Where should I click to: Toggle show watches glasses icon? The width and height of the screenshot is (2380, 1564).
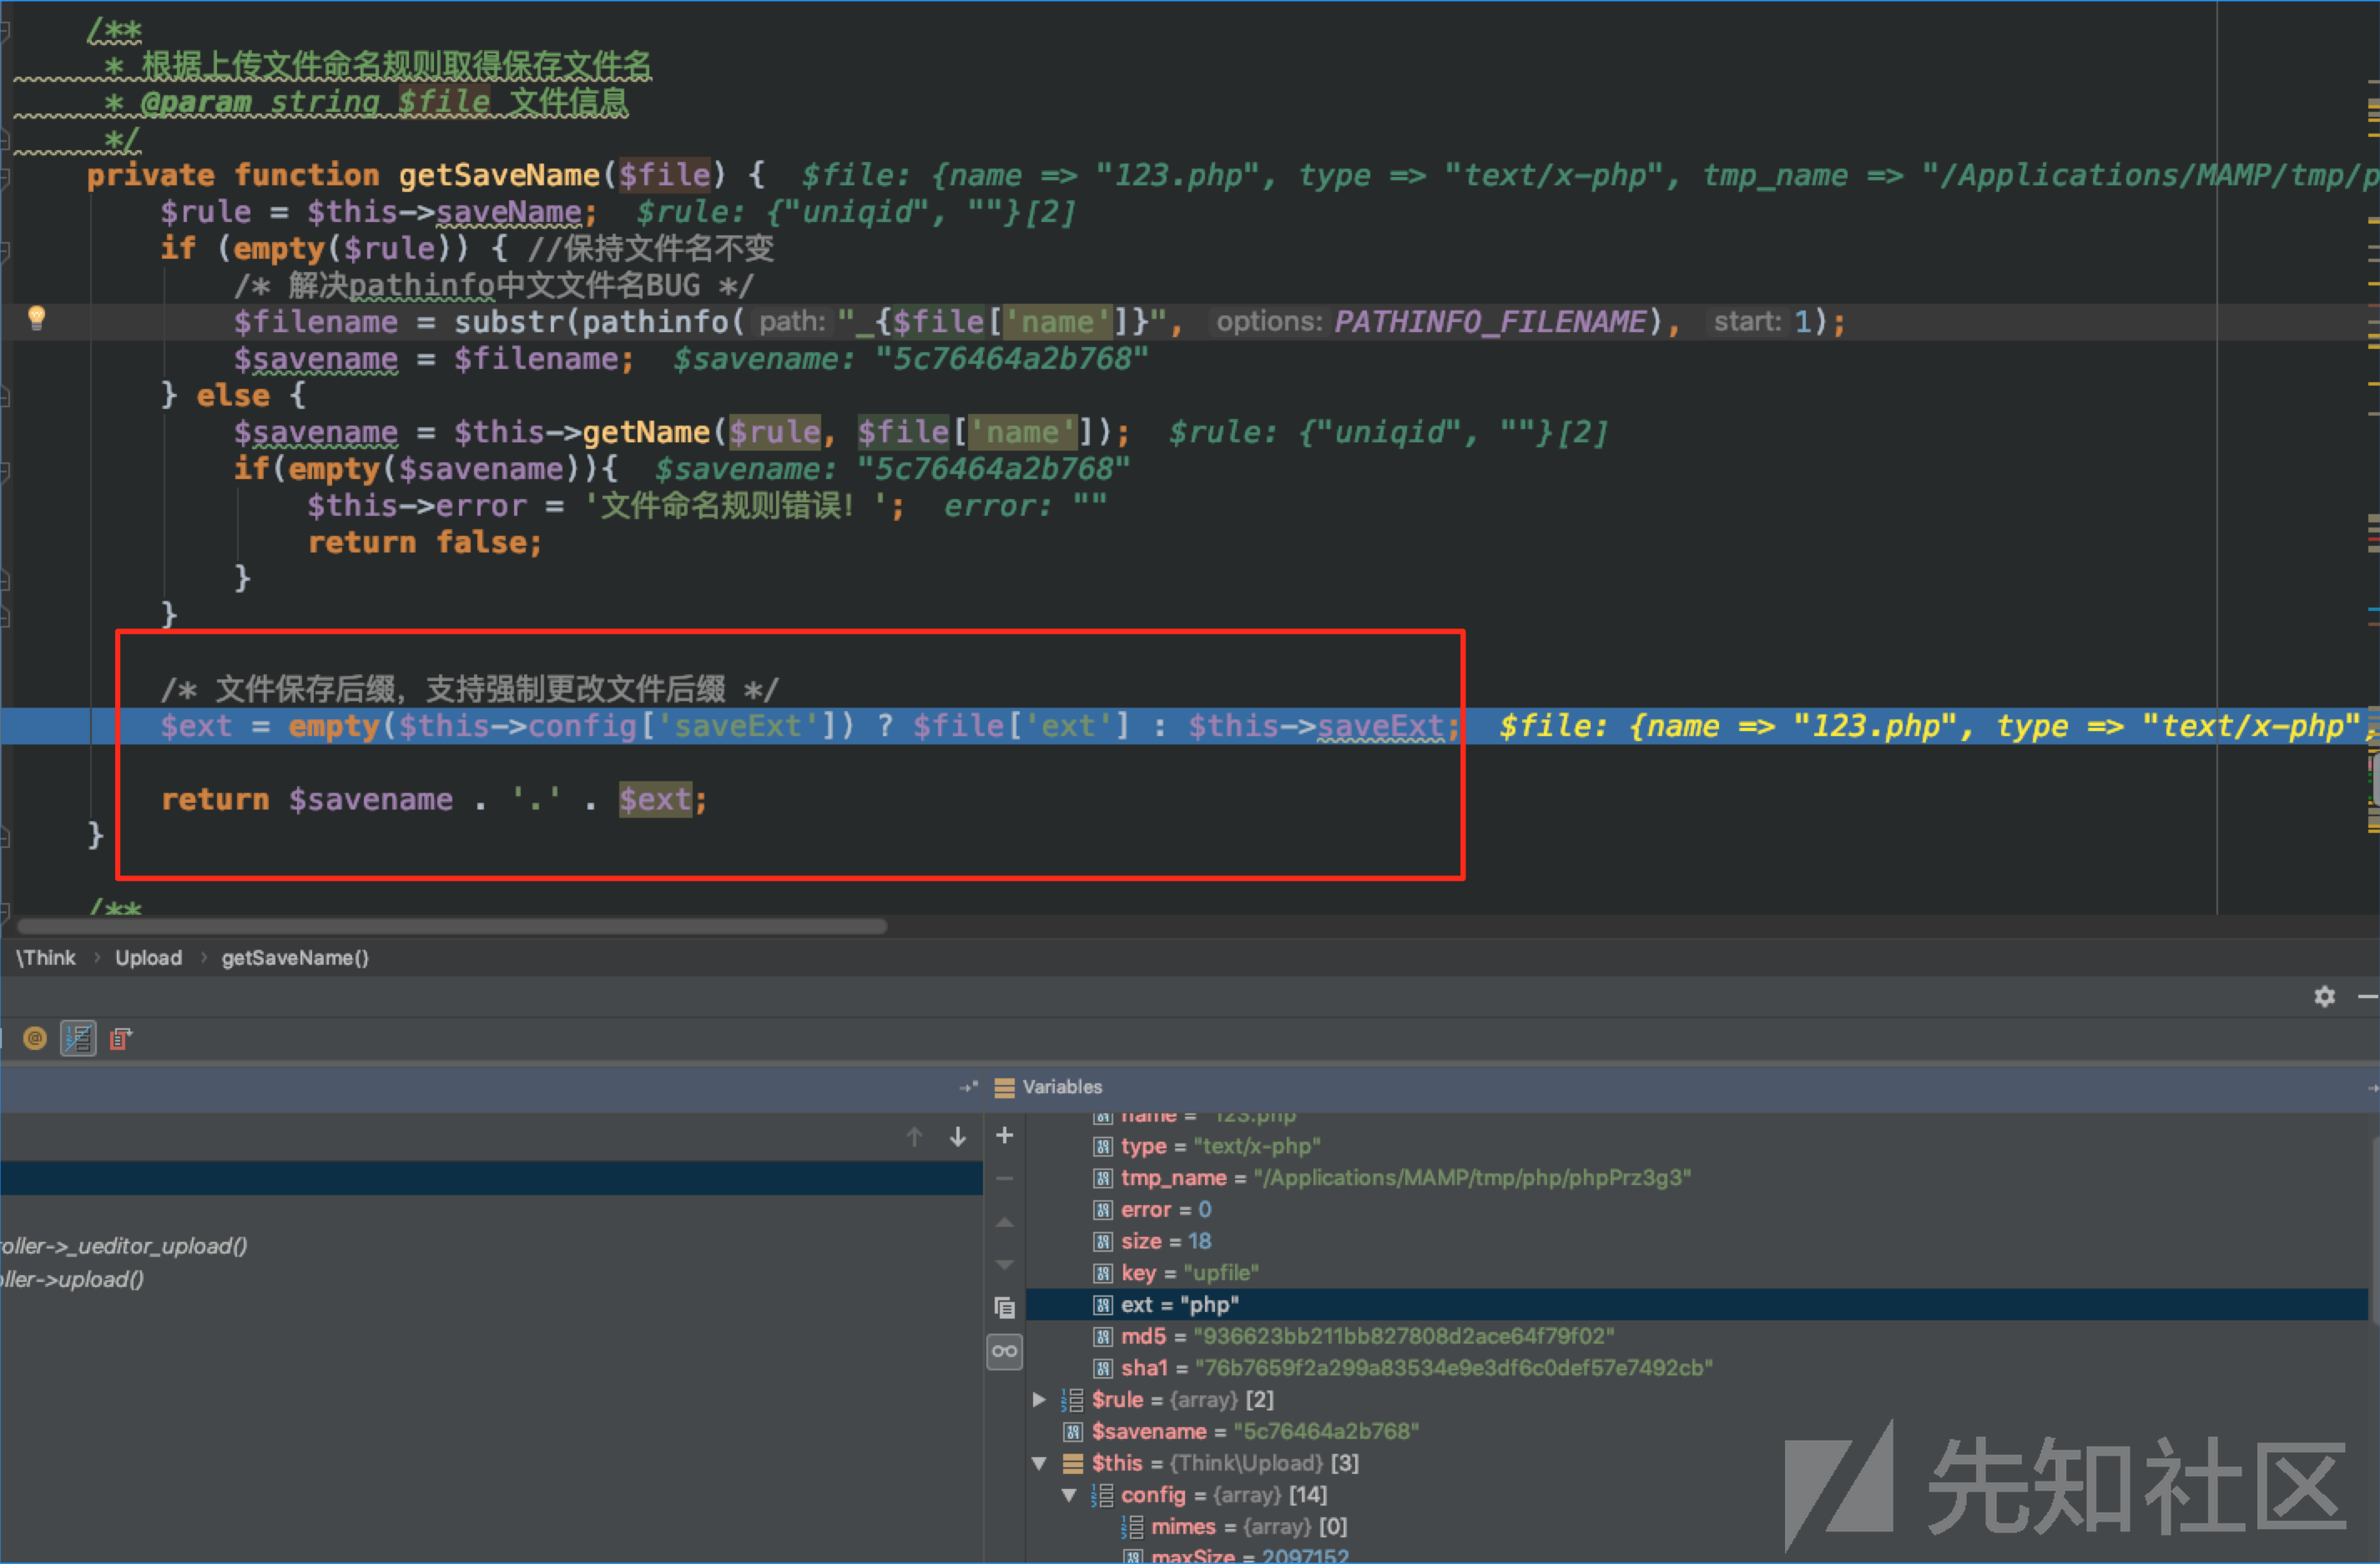(x=1005, y=1352)
